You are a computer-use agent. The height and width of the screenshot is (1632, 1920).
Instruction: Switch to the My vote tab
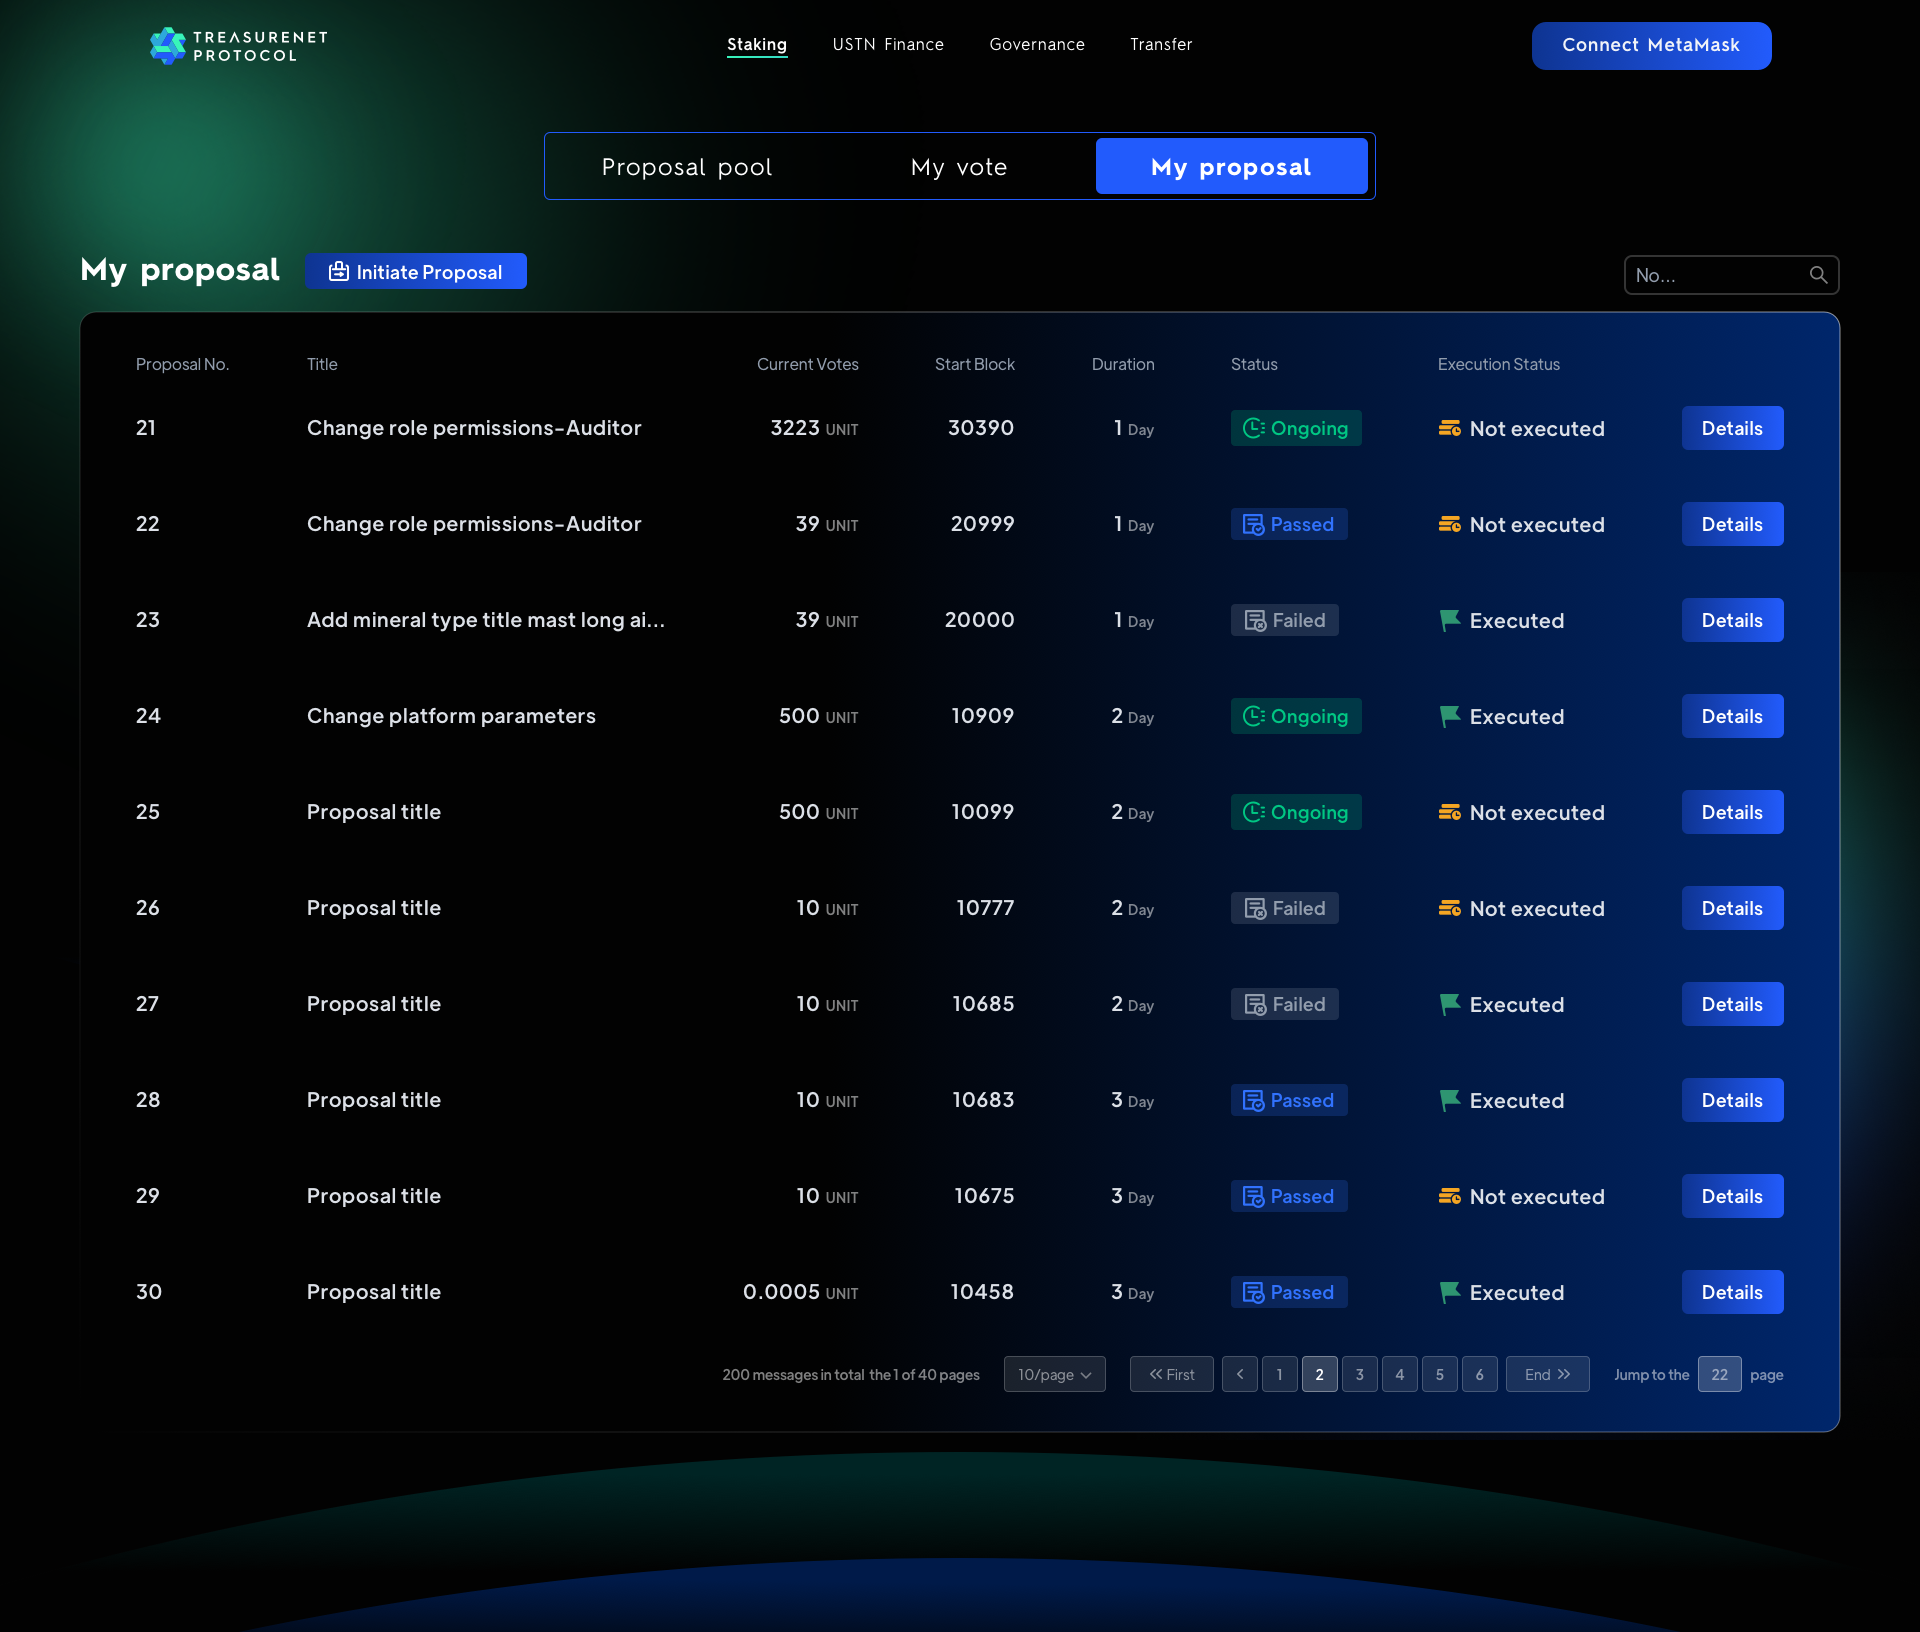pos(959,166)
